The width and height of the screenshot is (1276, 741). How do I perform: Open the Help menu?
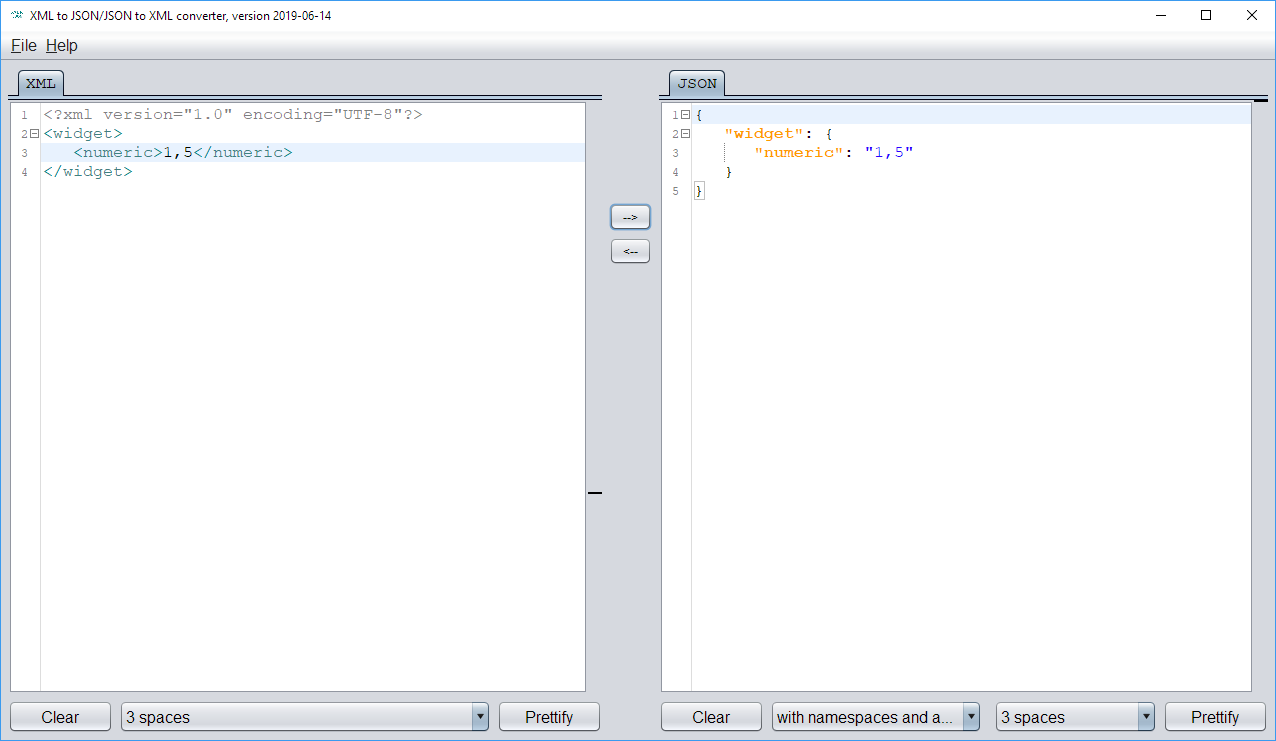pos(61,46)
